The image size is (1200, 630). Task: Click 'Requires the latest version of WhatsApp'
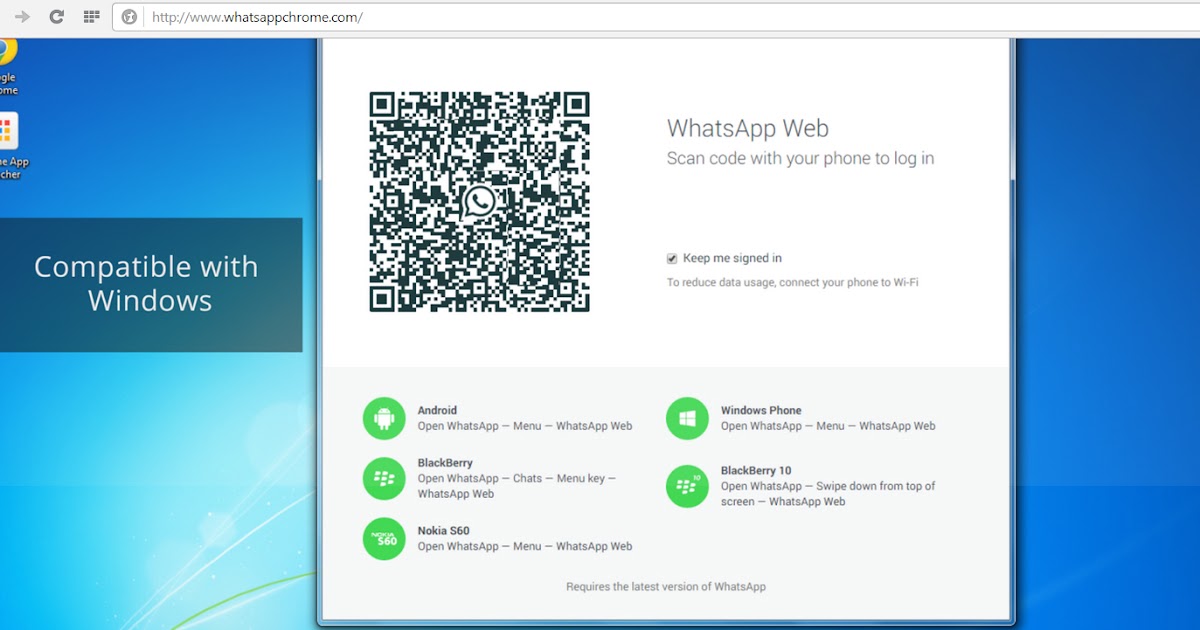[x=666, y=587]
